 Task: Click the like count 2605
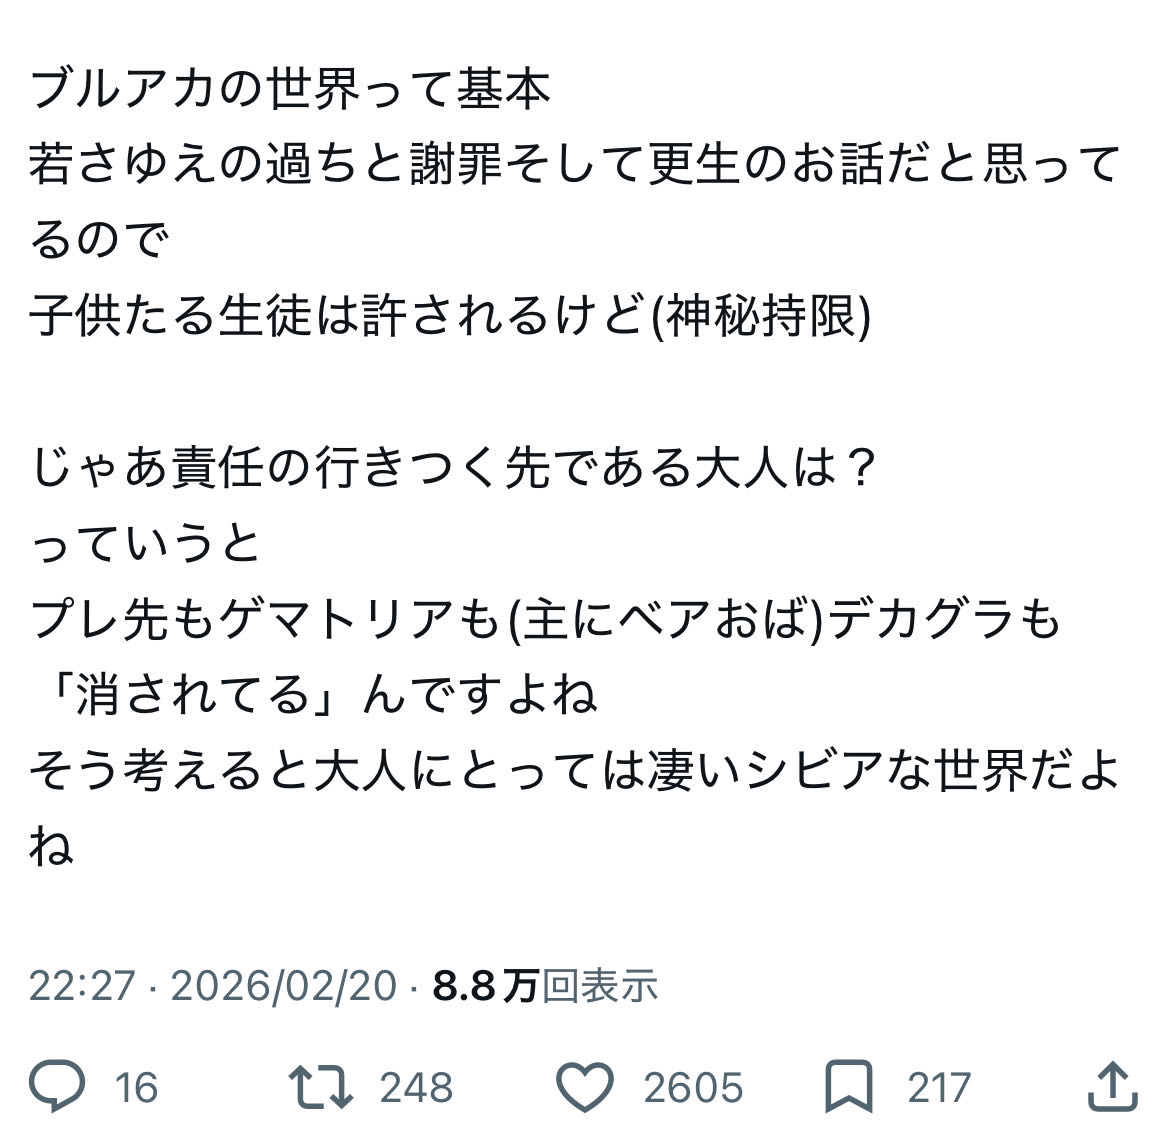(x=693, y=1087)
